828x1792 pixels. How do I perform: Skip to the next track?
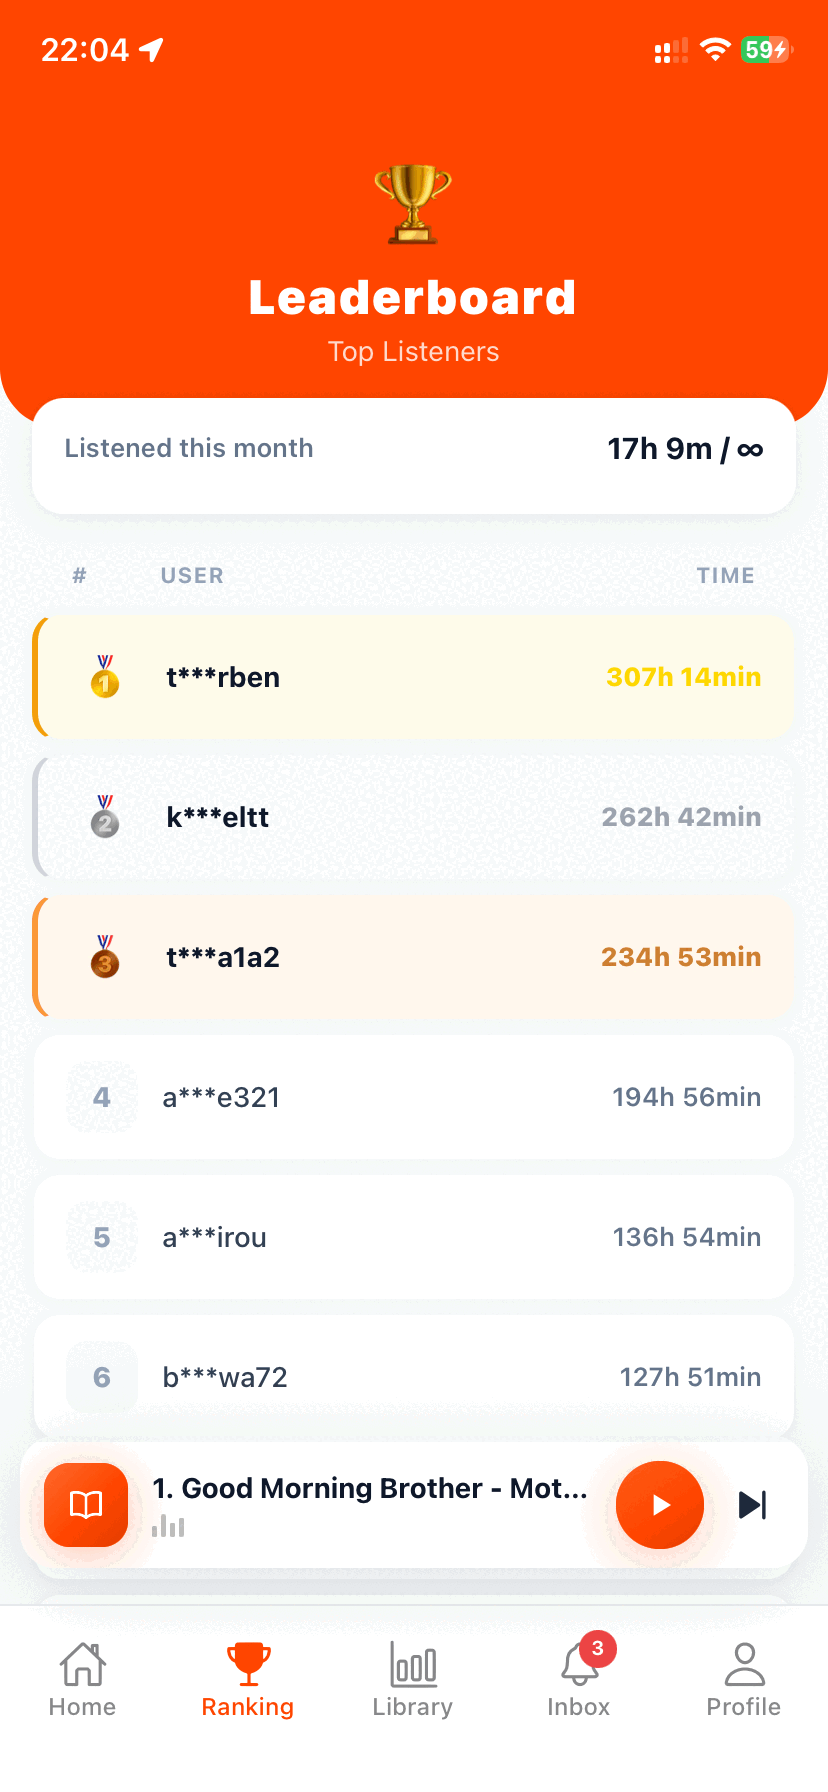(752, 1504)
